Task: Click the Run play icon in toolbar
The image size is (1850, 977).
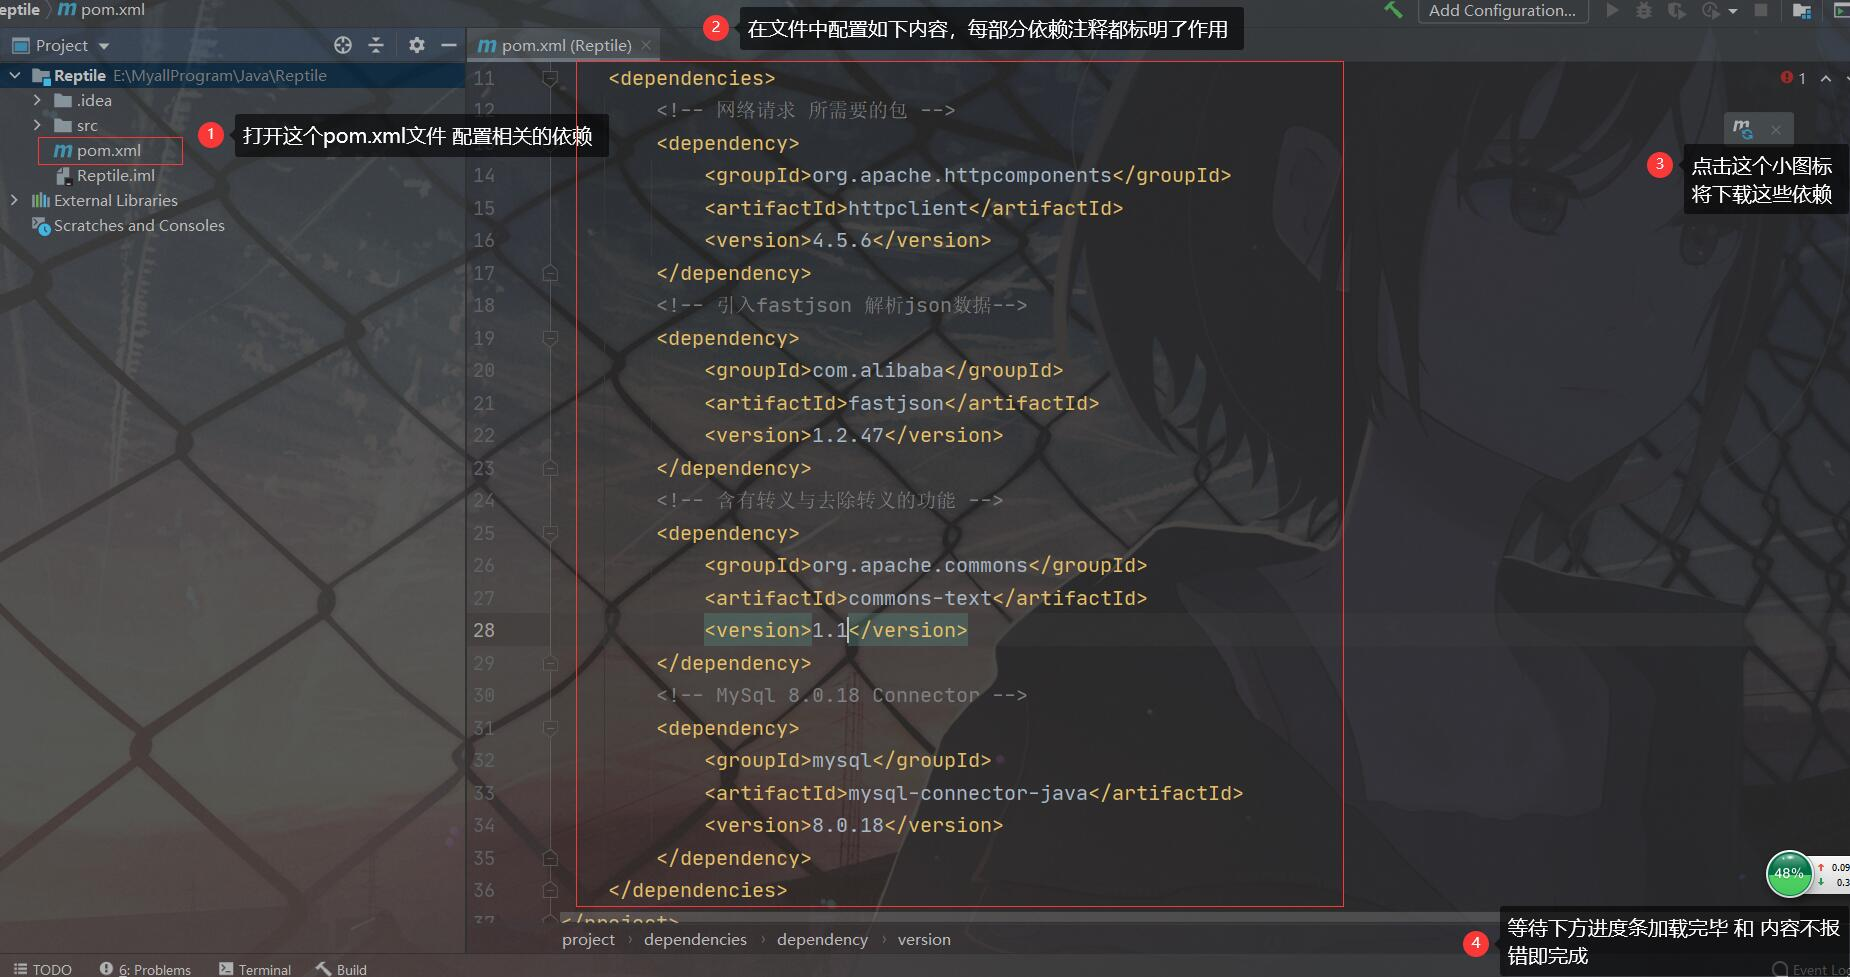Action: tap(1612, 10)
